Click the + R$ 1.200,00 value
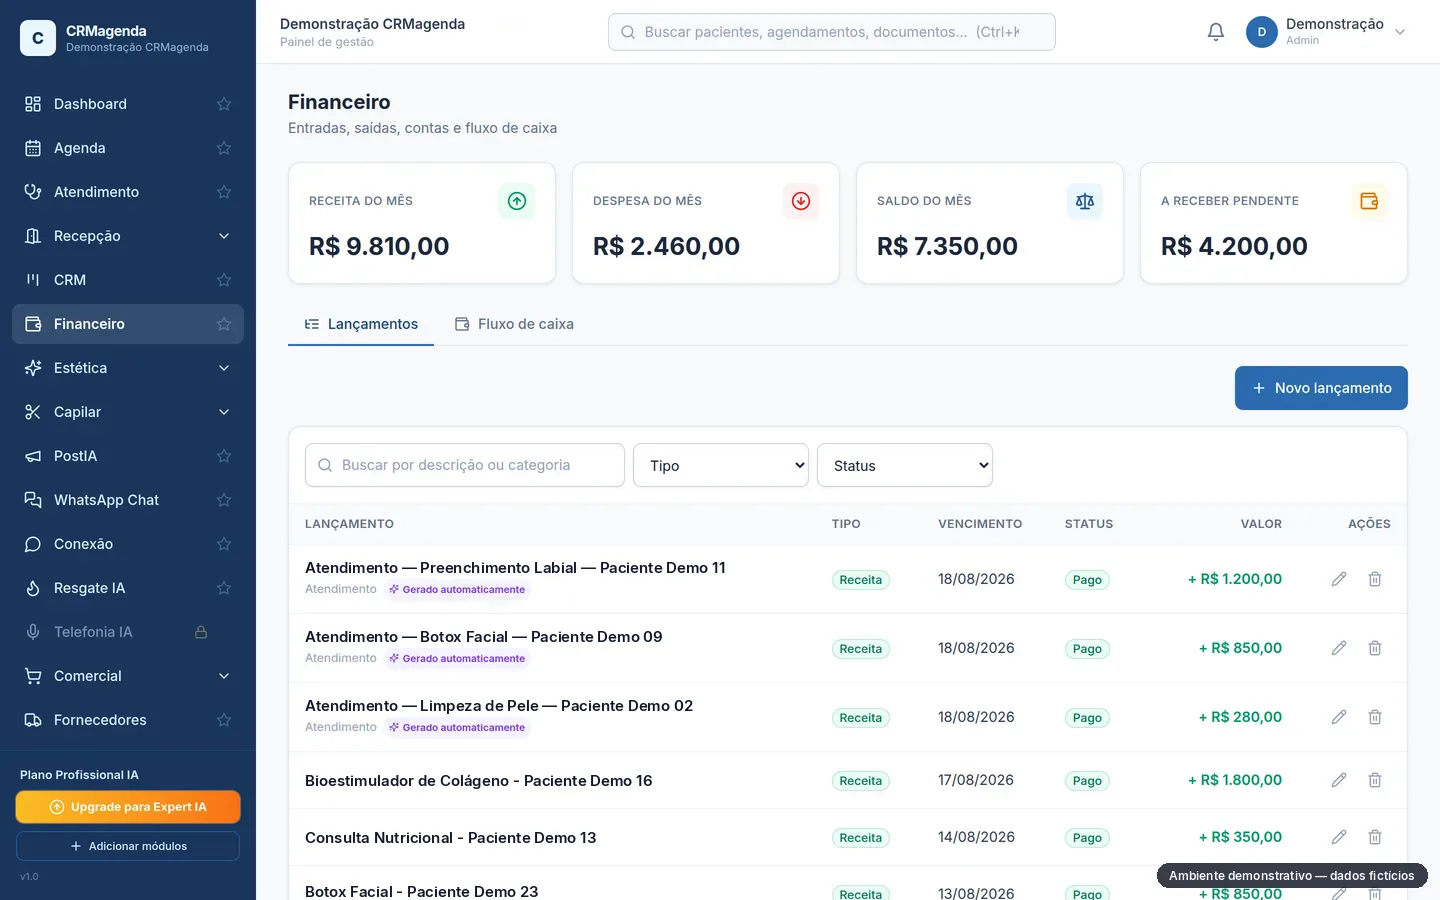Viewport: 1440px width, 900px height. pos(1235,579)
